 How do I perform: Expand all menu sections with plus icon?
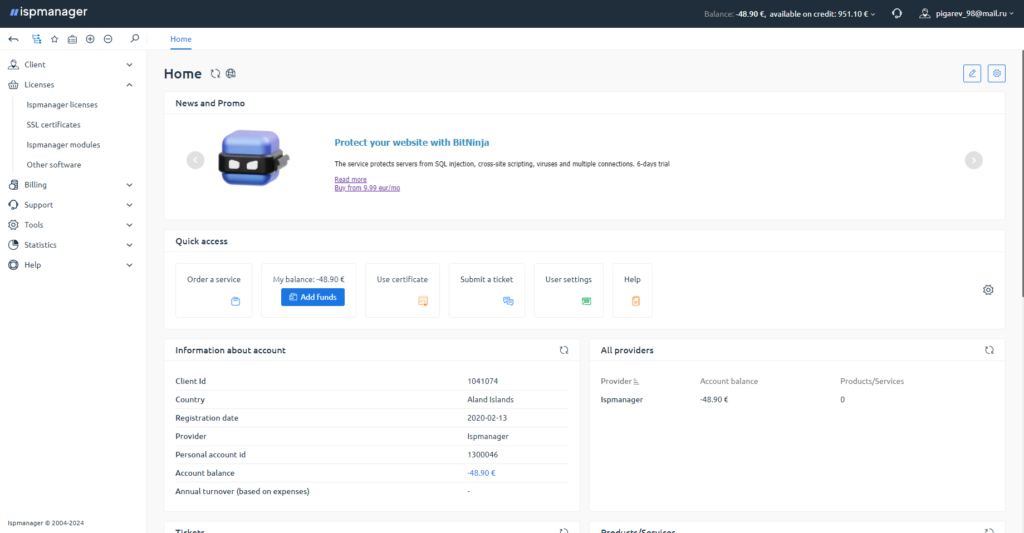click(90, 39)
